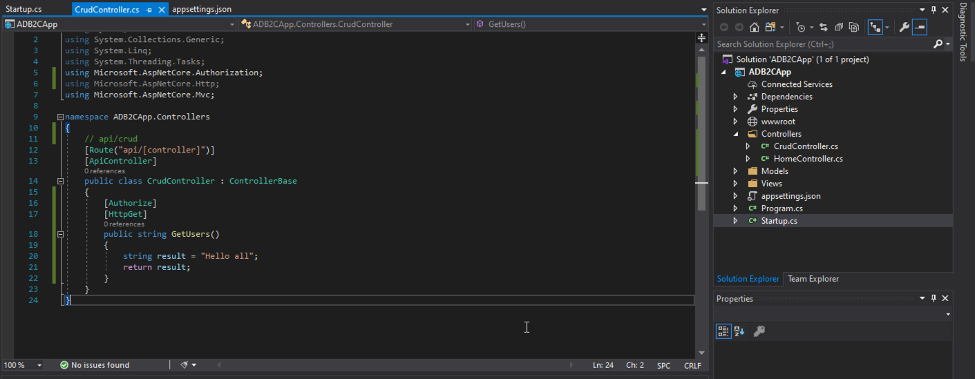This screenshot has width=977, height=379.
Task: Open the file nesting dropdown arrow
Action: coord(886,28)
